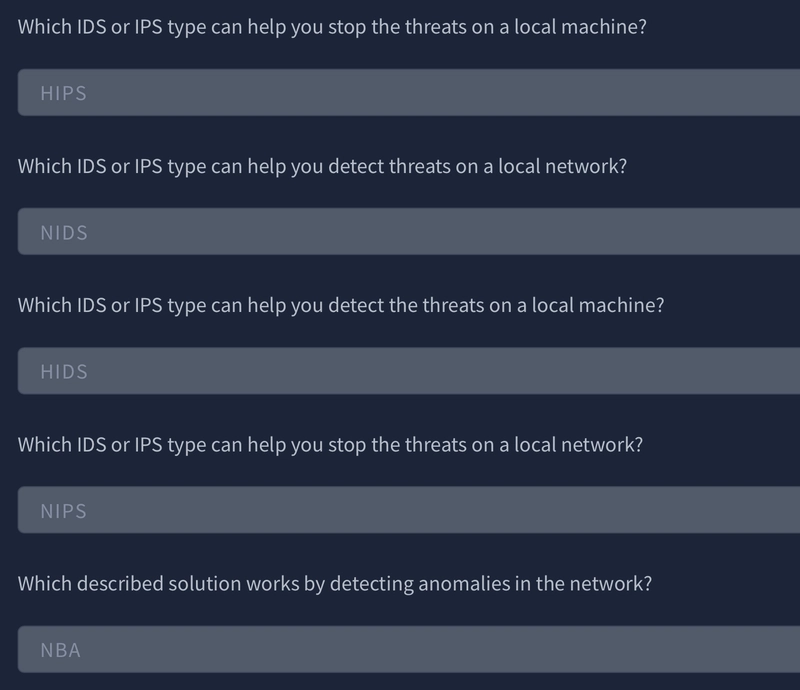Click question about stopping threats on local network
The image size is (800, 690).
pyautogui.click(x=330, y=445)
